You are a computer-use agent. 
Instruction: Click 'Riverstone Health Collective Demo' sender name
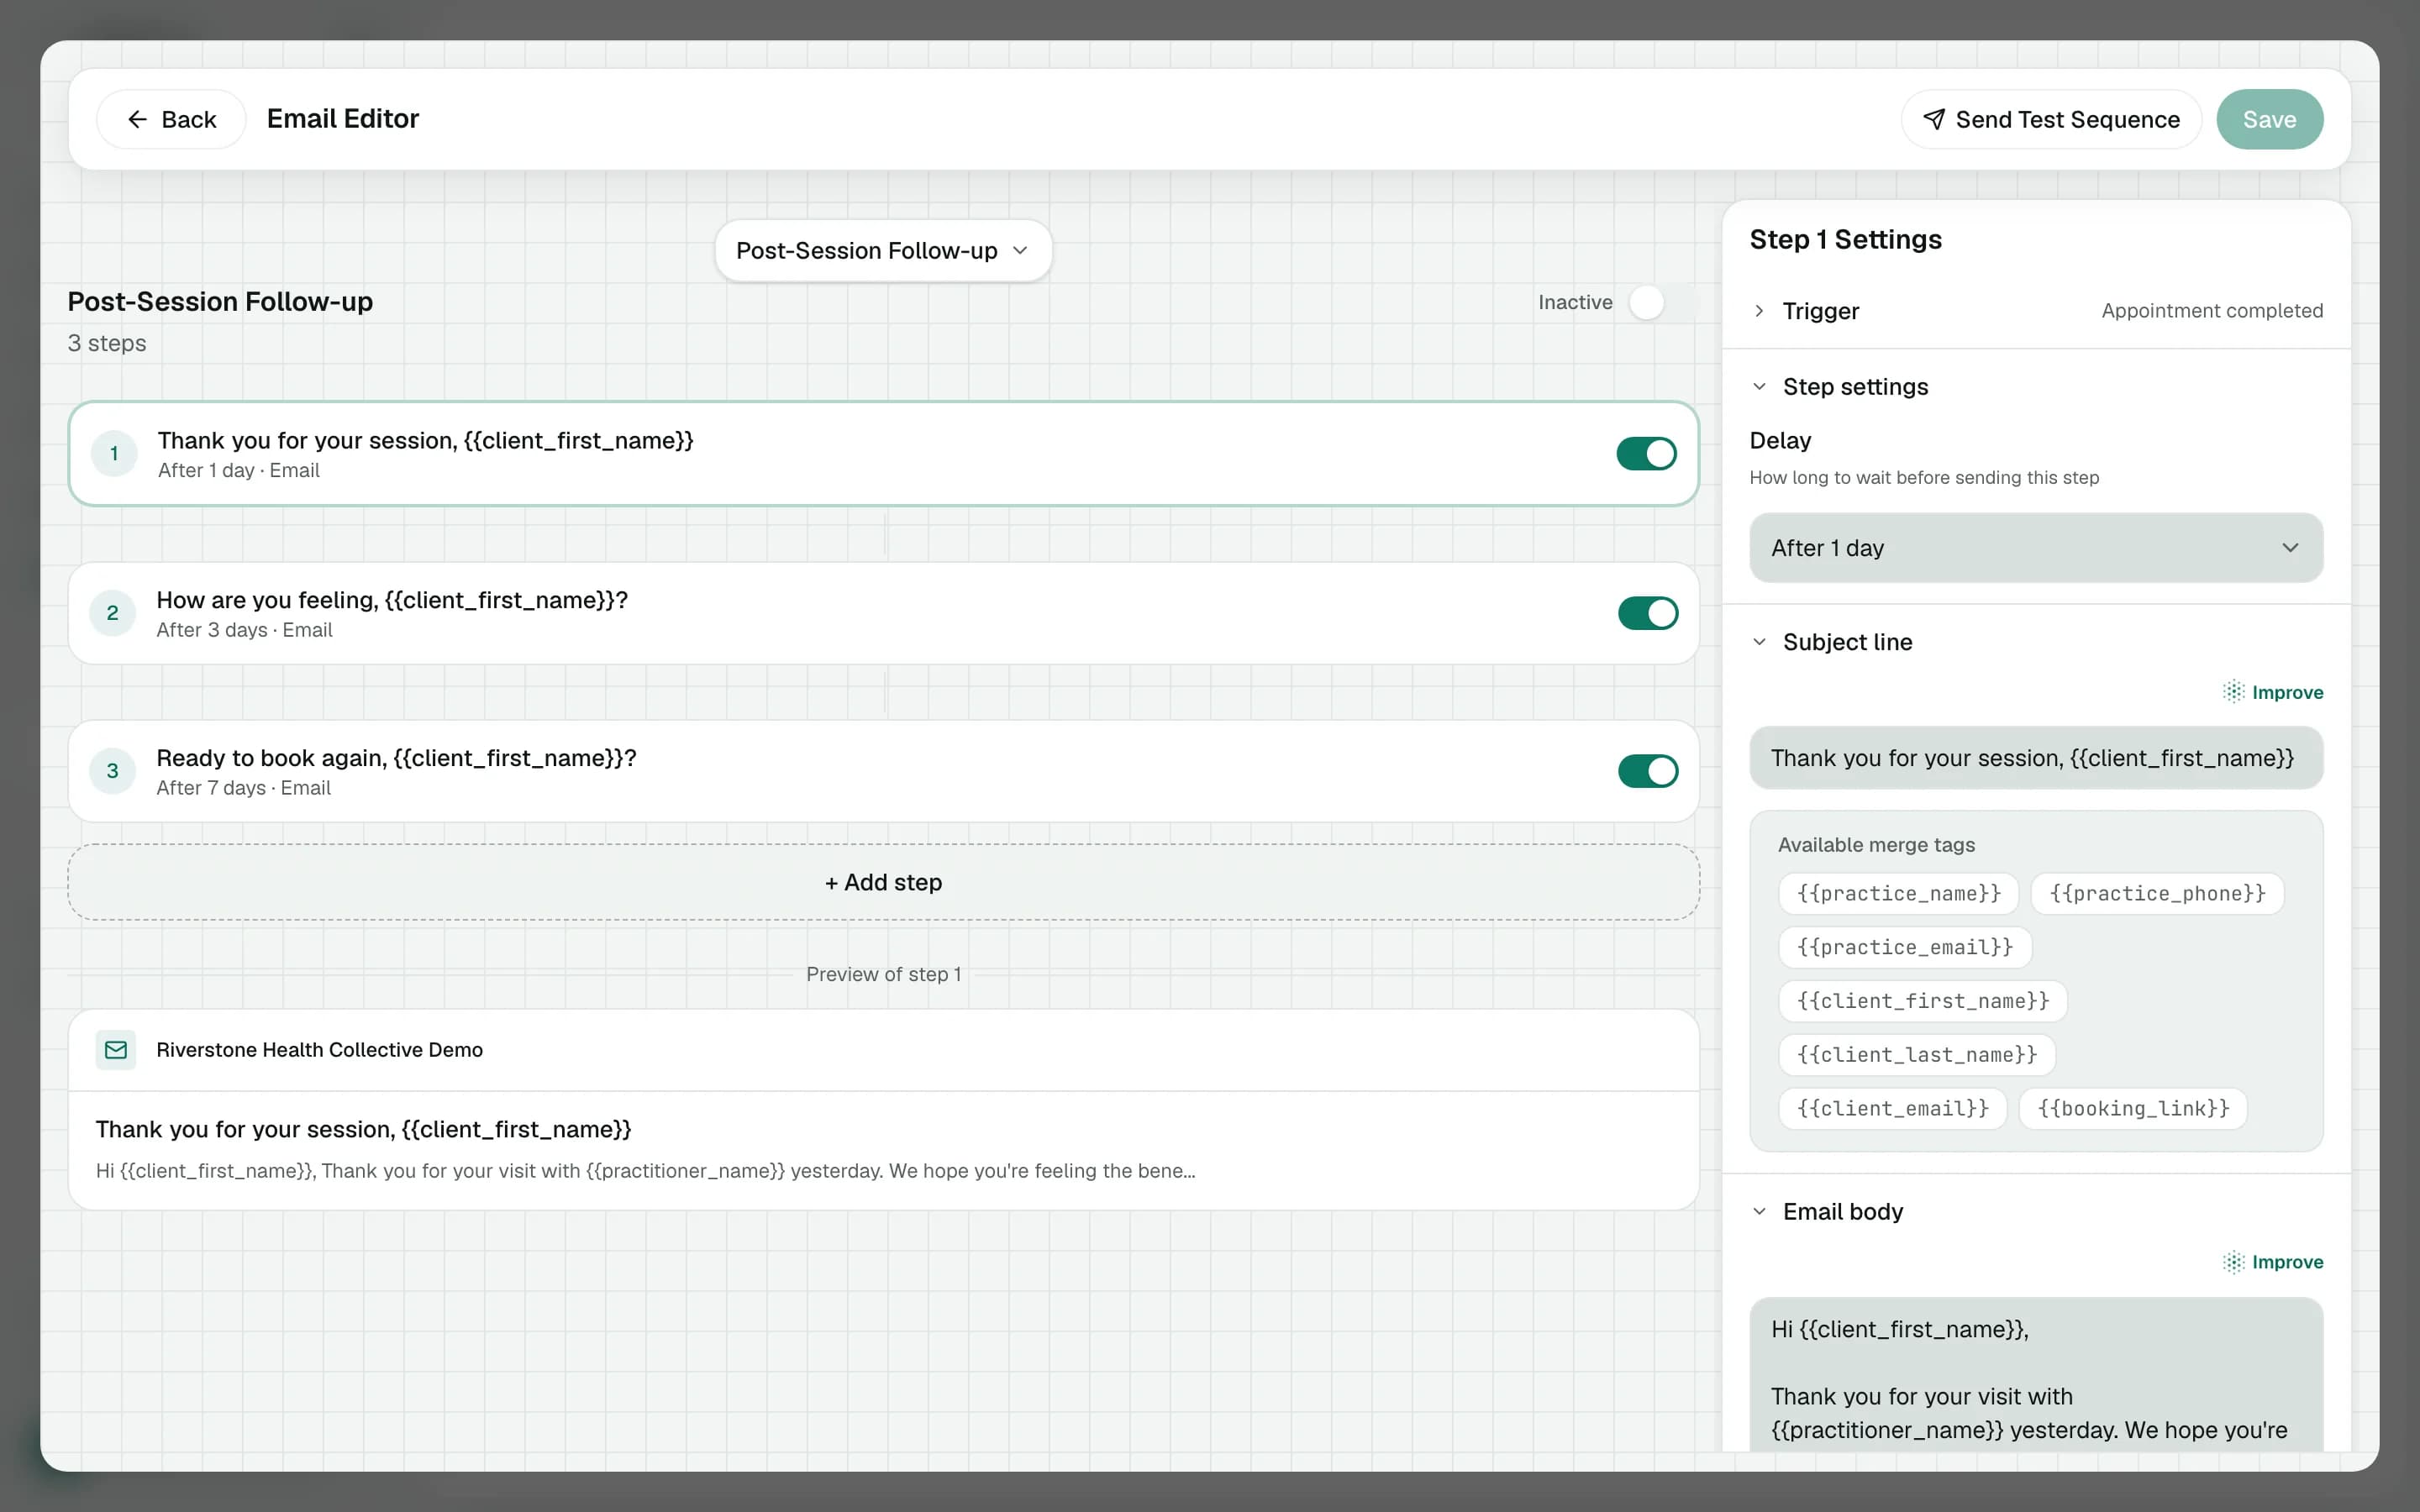click(319, 1050)
